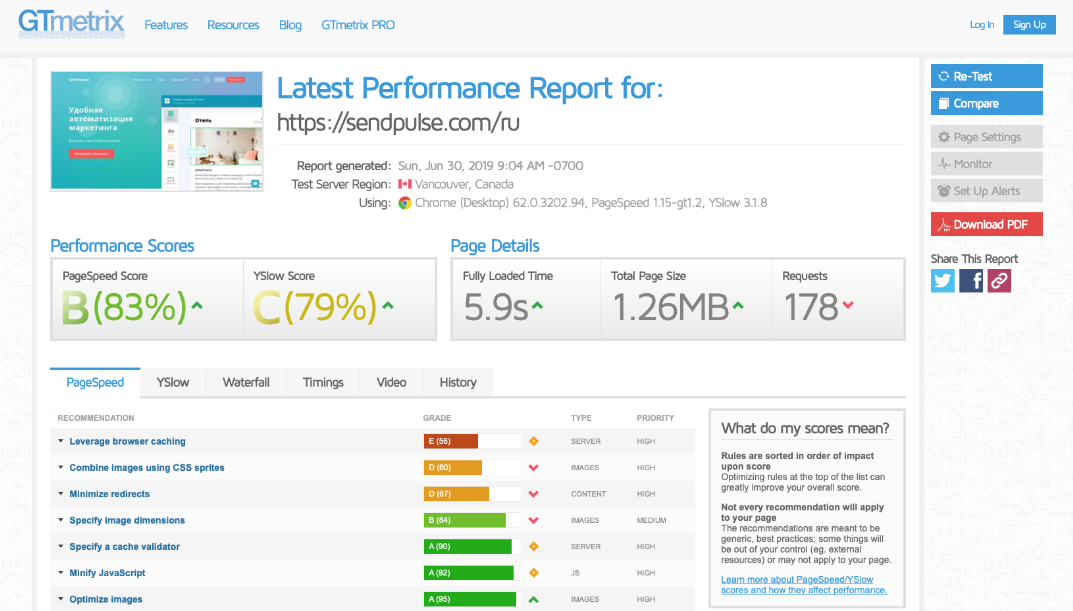Click the GTmetrix logo
Image resolution: width=1073 pixels, height=611 pixels.
point(71,23)
